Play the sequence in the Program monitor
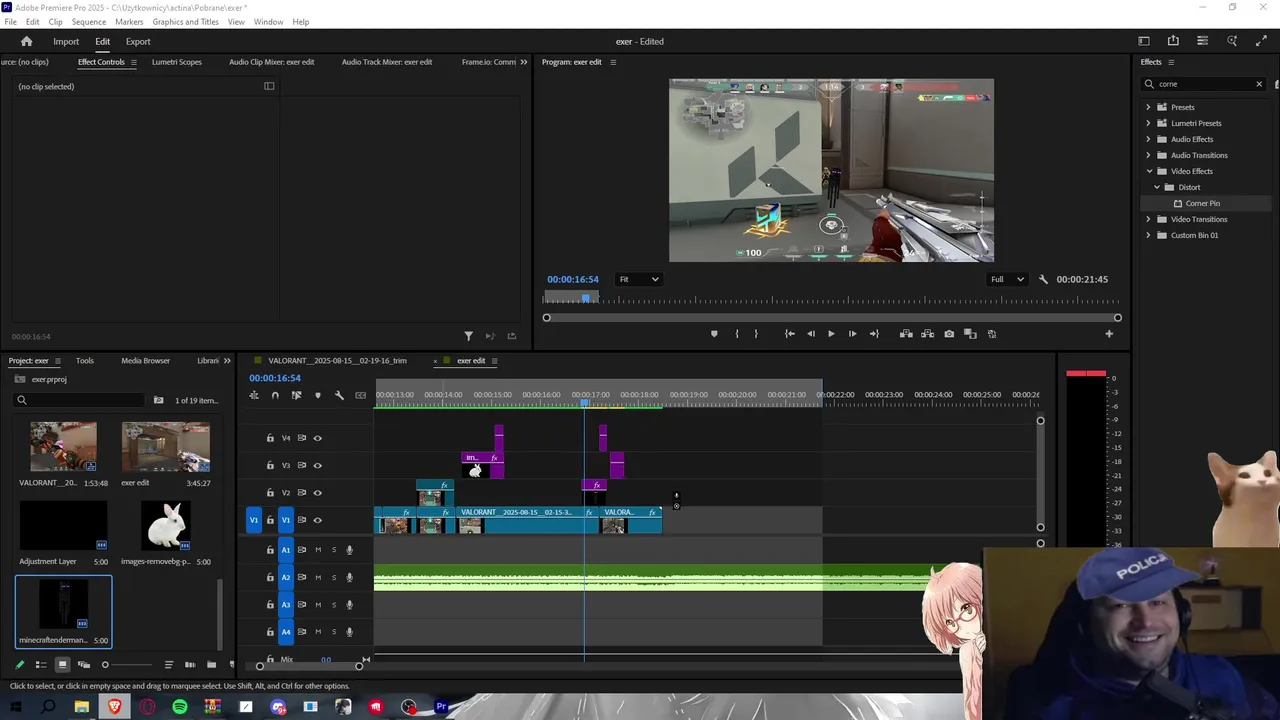 831,334
